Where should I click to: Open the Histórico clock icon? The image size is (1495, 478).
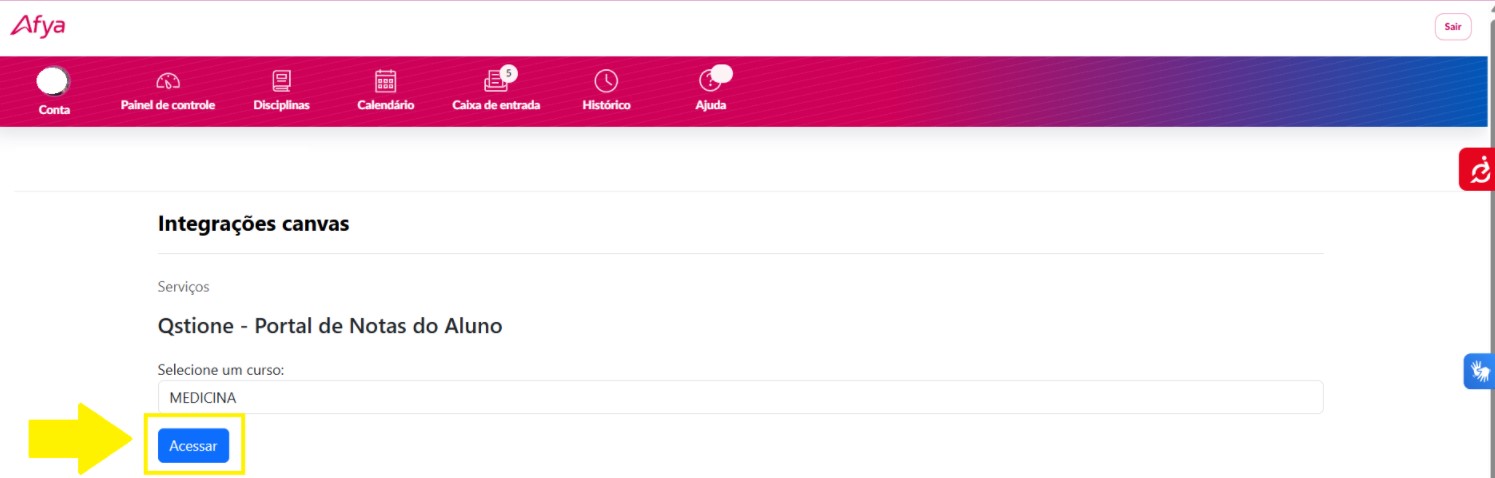click(x=606, y=81)
